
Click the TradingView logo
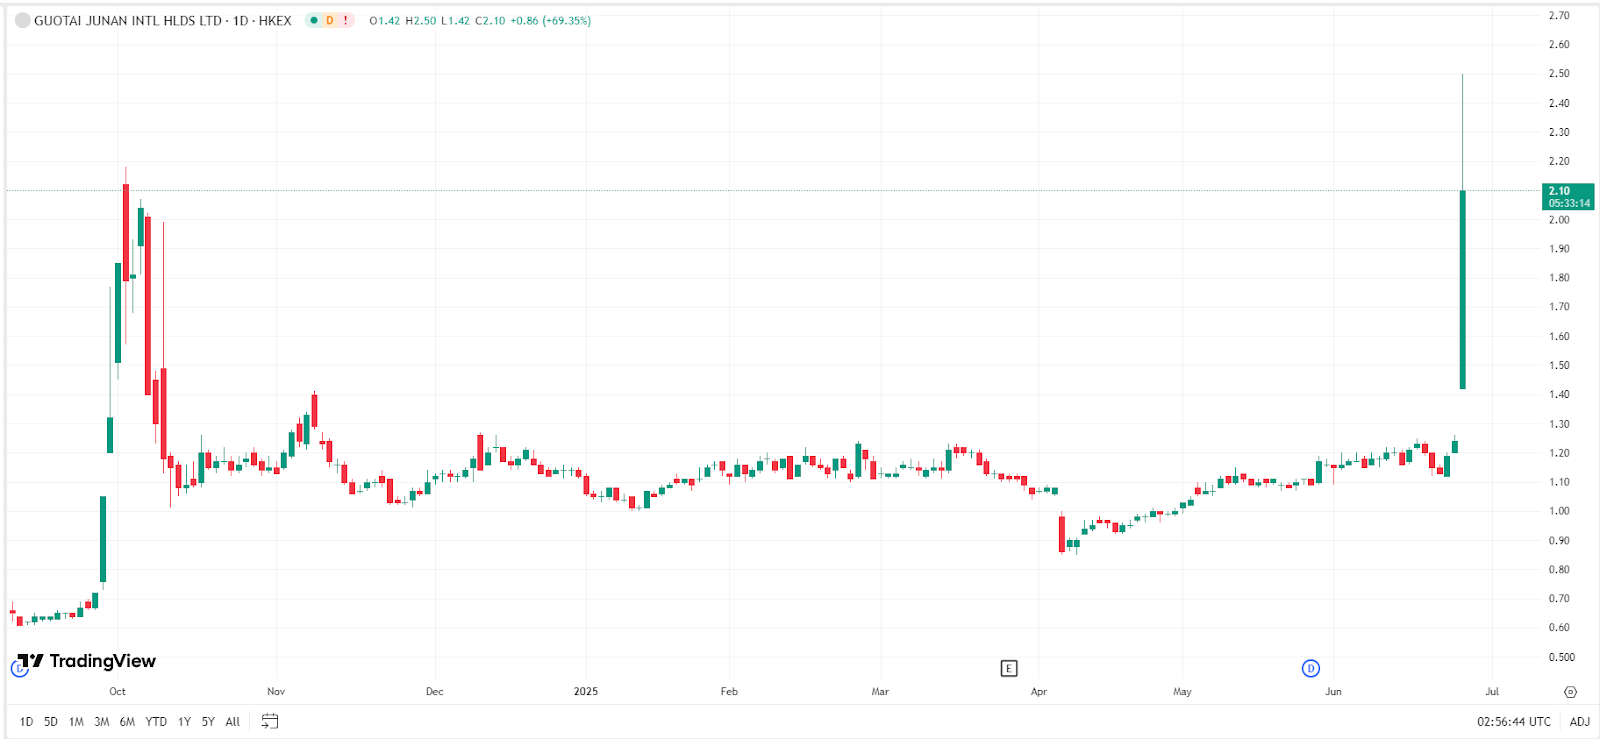(x=84, y=661)
